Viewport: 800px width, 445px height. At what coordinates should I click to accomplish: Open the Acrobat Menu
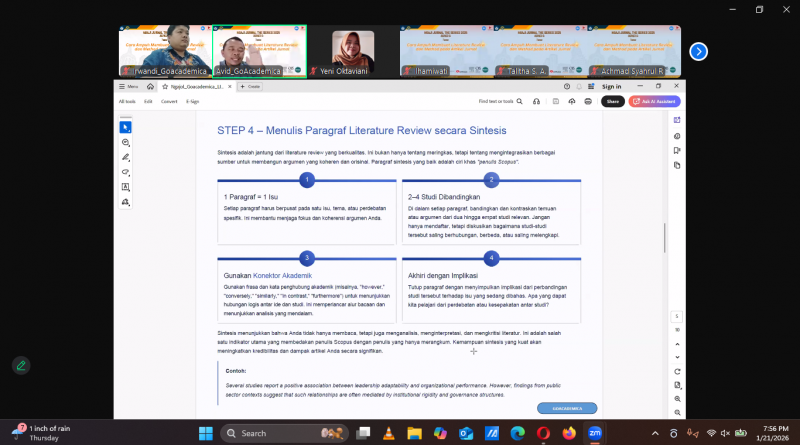pyautogui.click(x=129, y=87)
